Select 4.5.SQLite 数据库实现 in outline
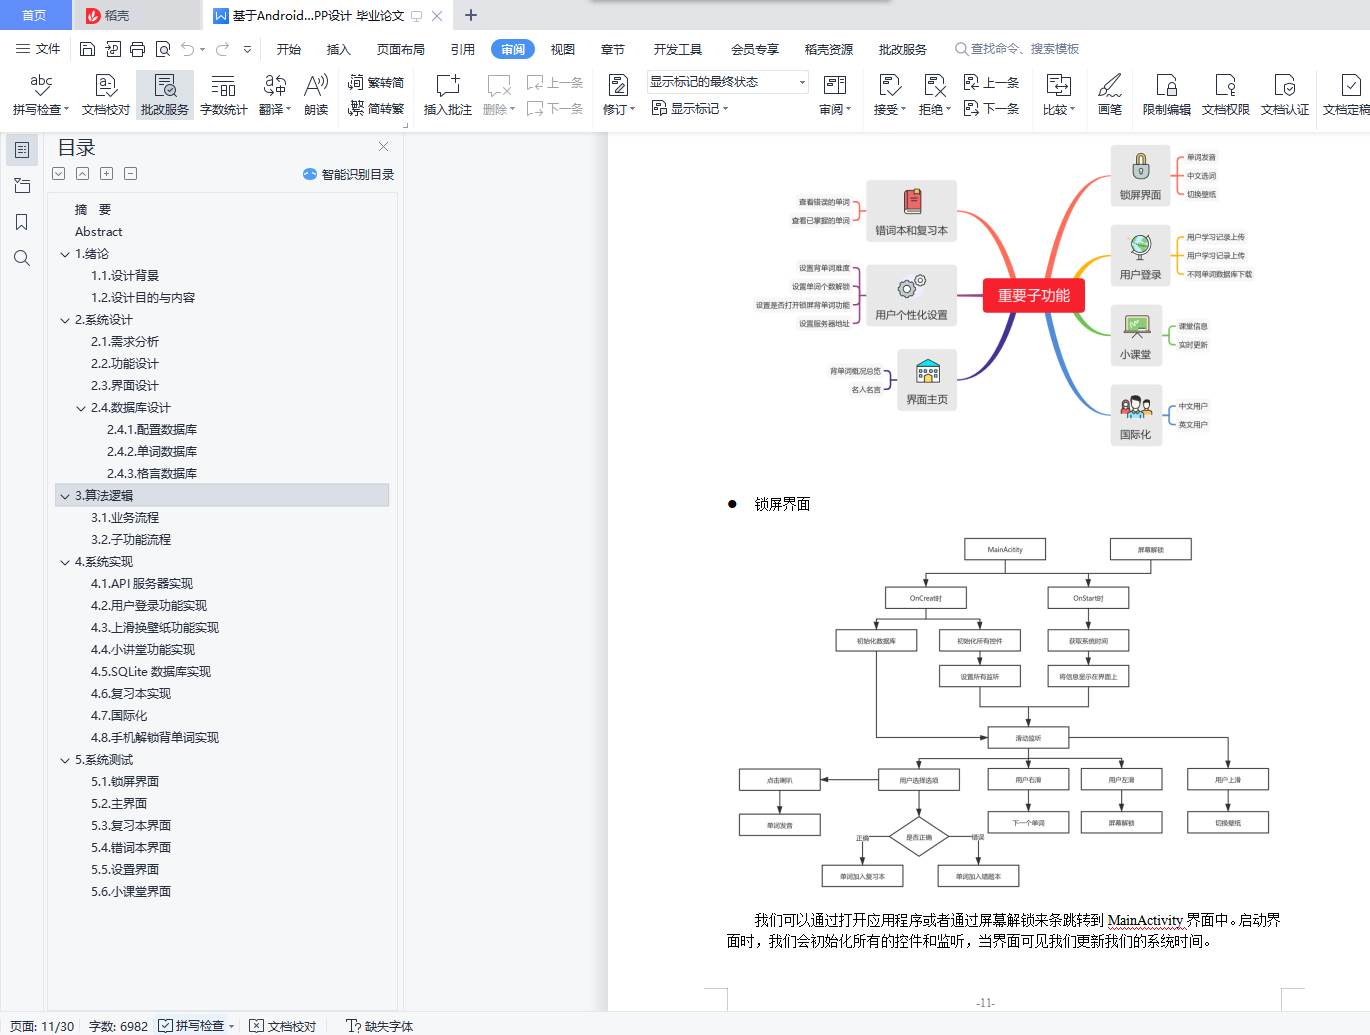 coord(151,672)
